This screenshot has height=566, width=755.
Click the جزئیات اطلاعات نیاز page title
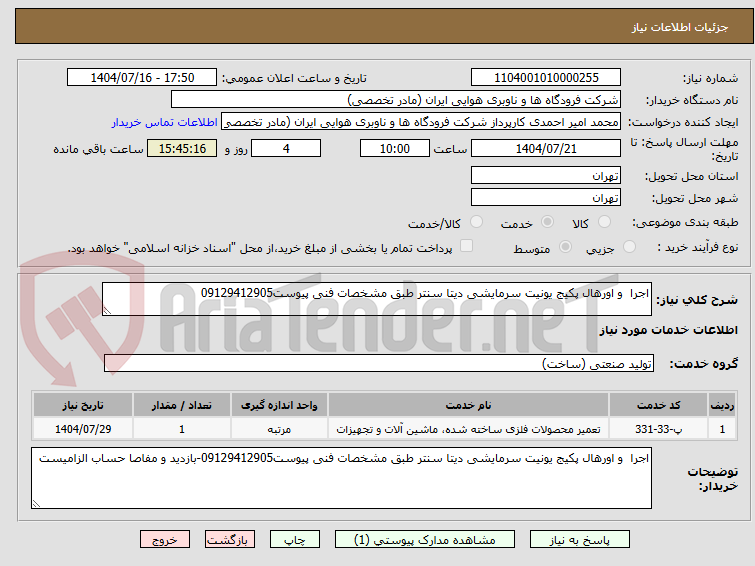679,27
